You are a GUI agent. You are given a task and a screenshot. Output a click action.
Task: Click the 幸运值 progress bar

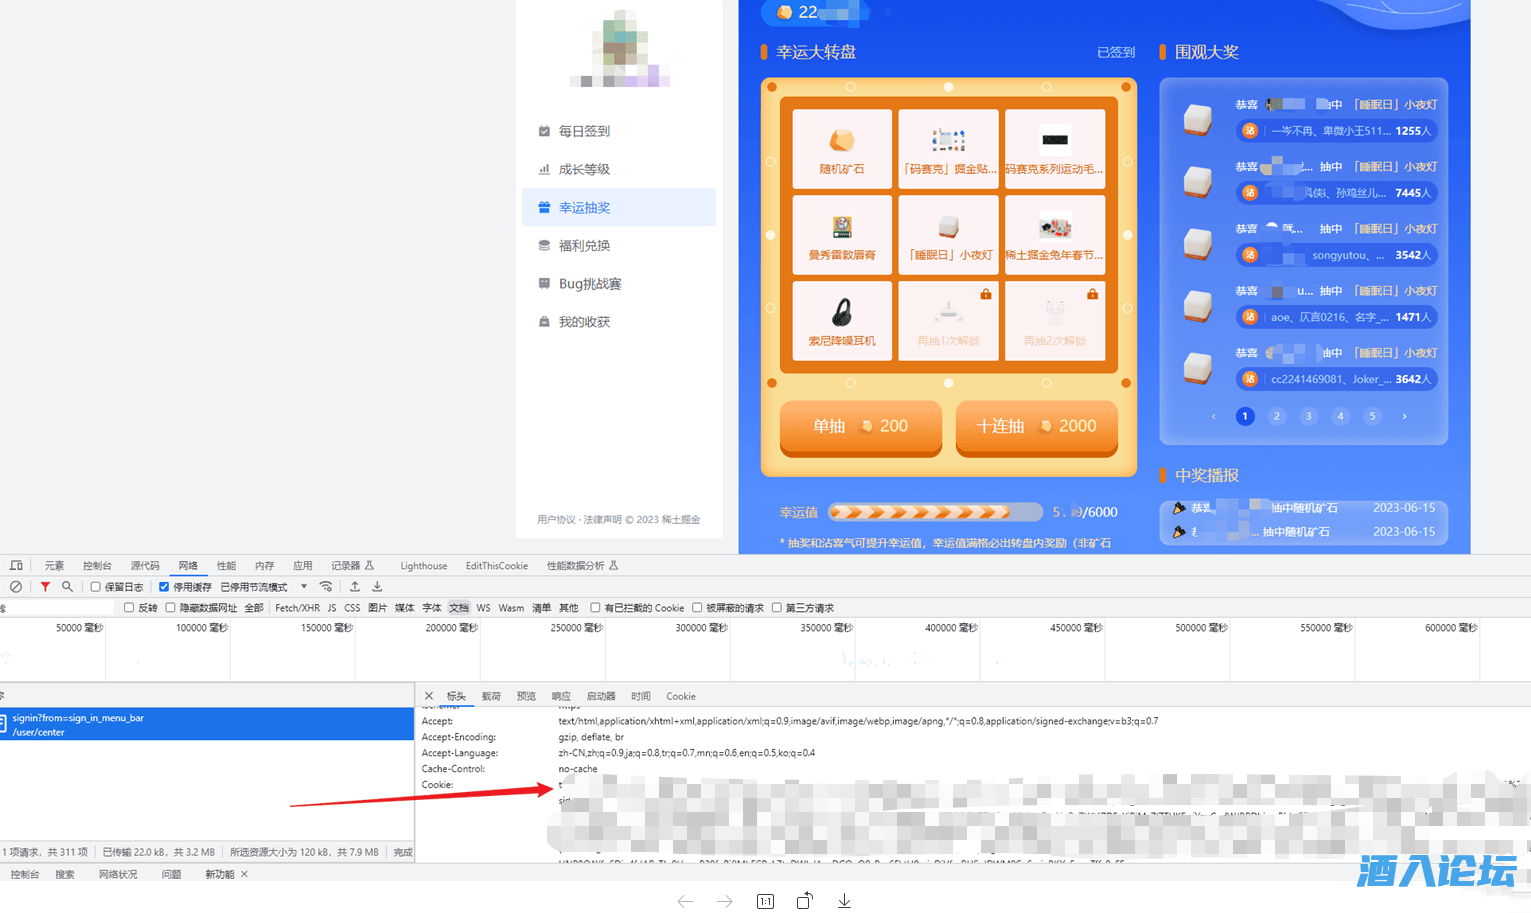tap(934, 512)
